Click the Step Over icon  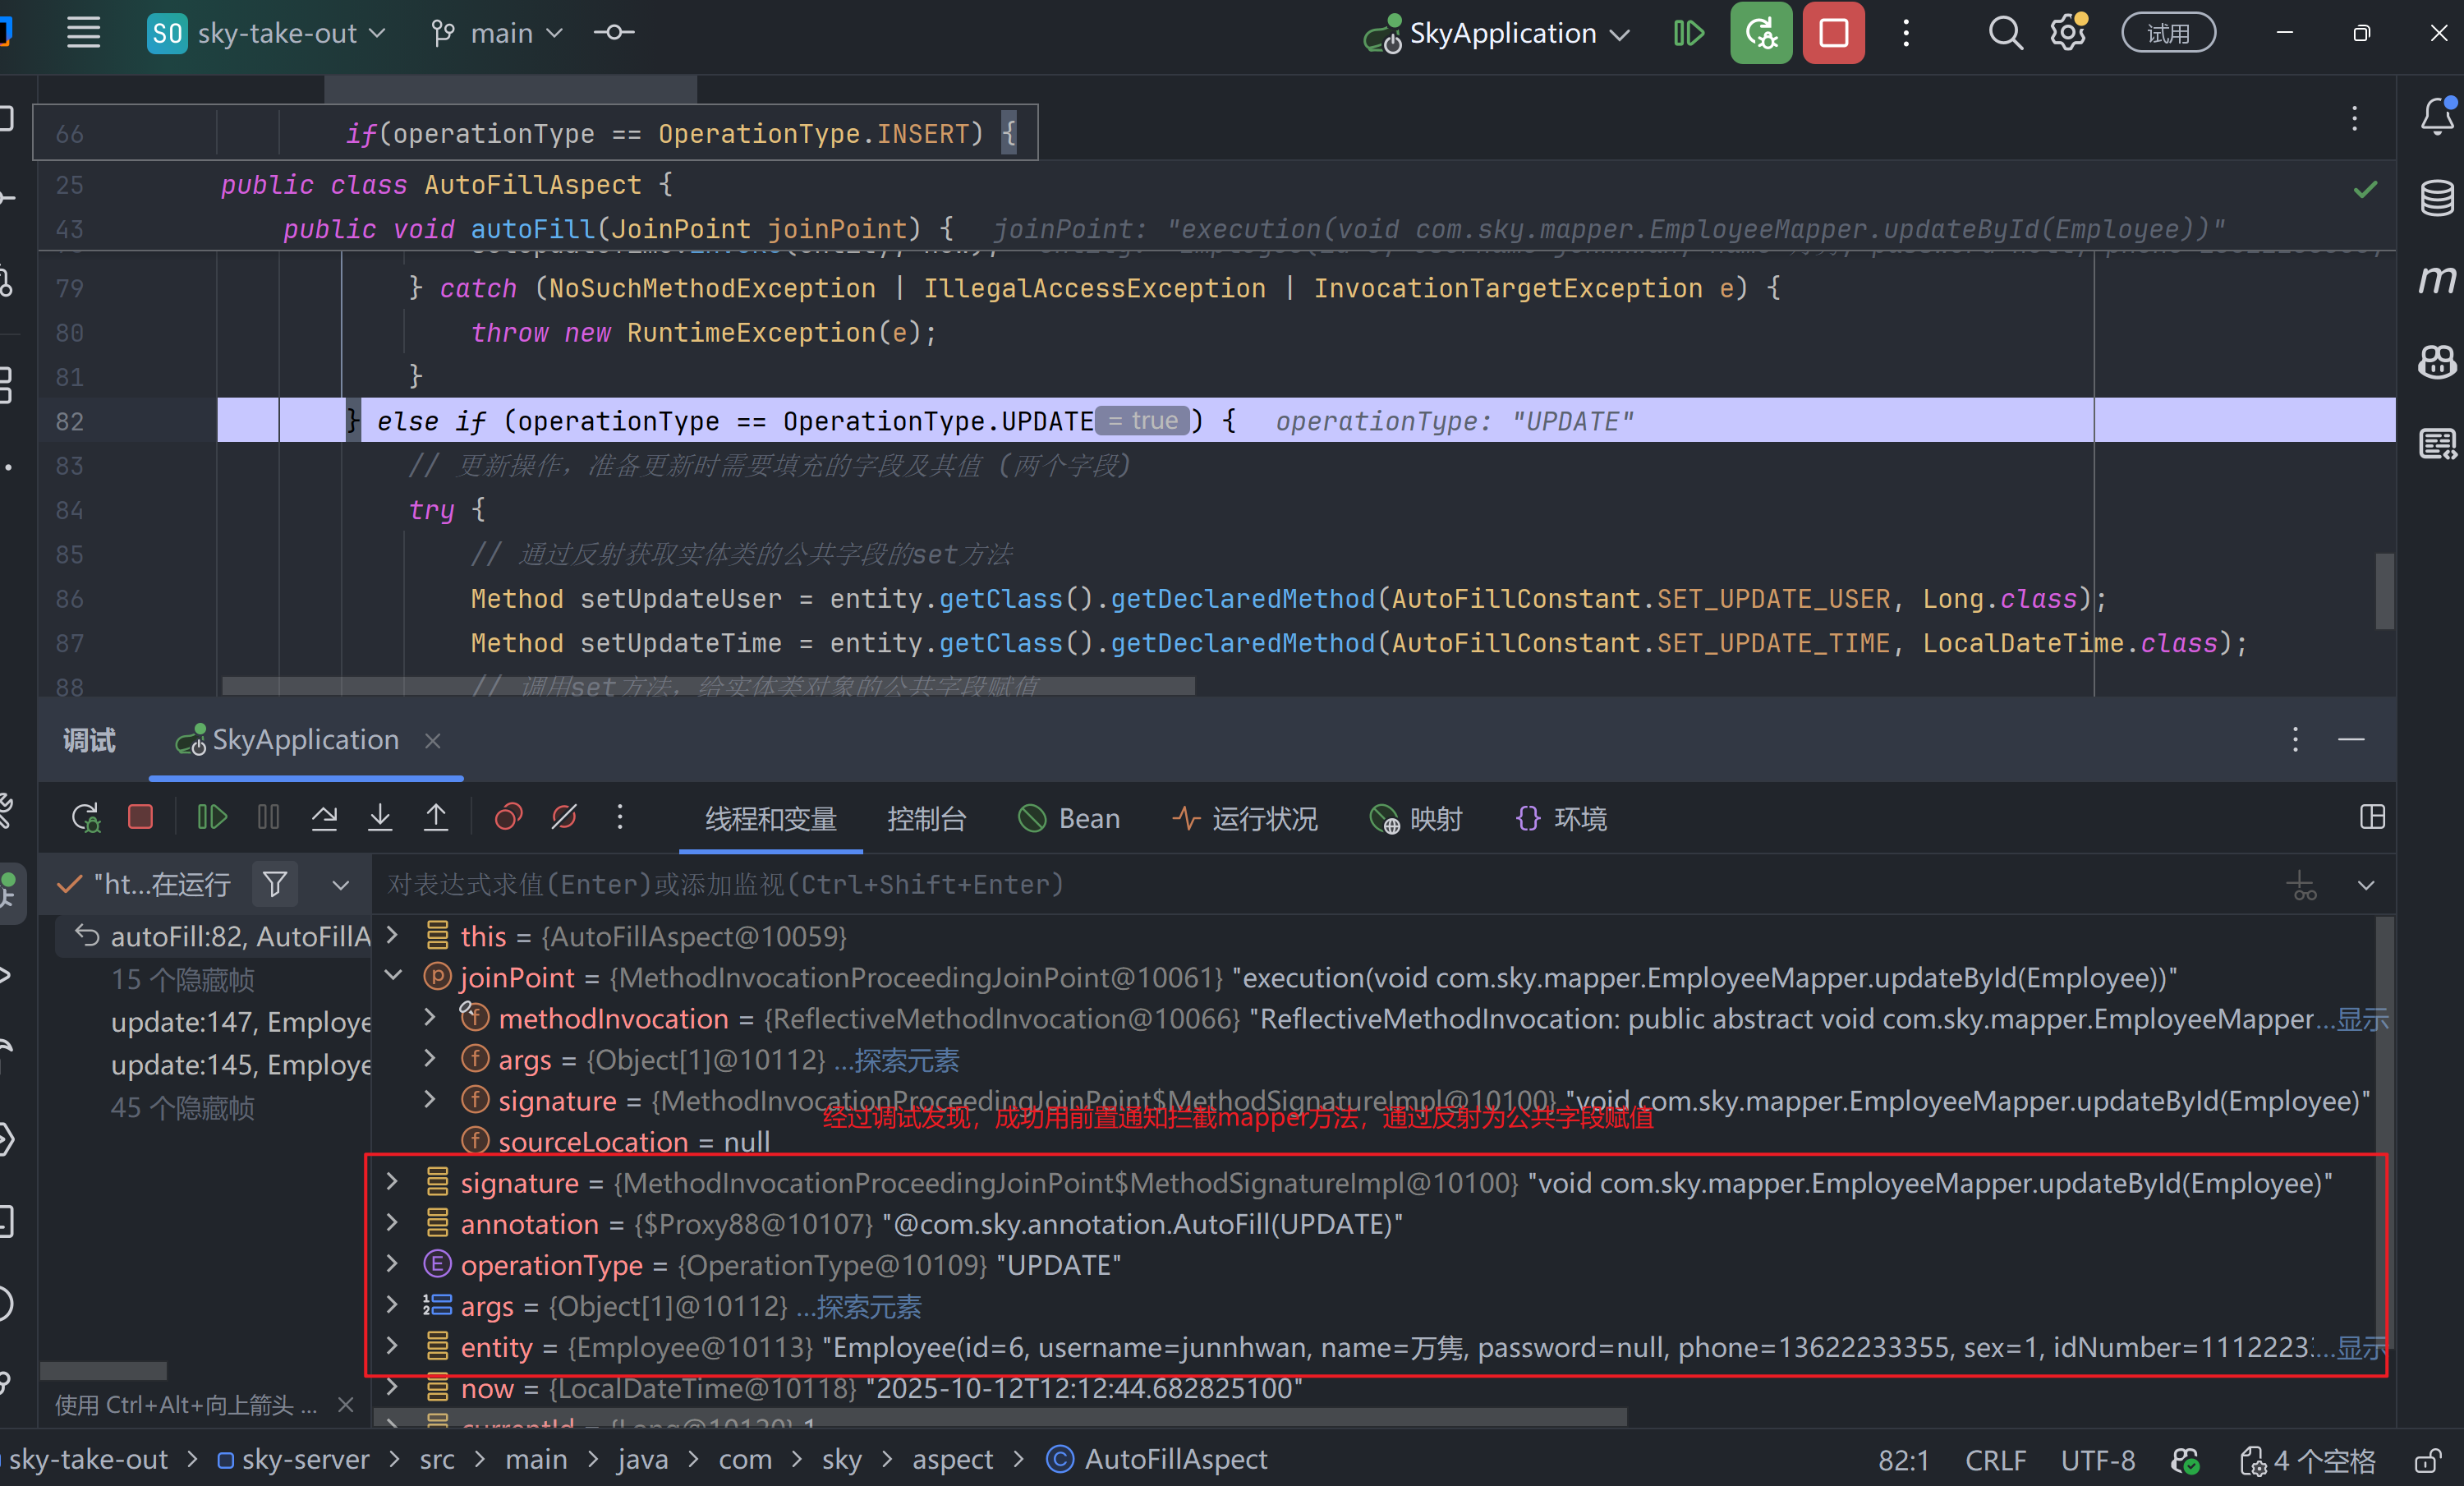click(324, 818)
